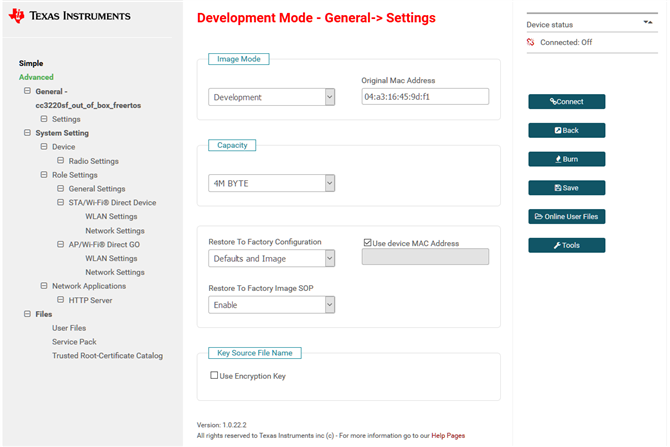This screenshot has height=447, width=670.
Task: Collapse the Network Applications node icon
Action: (x=43, y=286)
